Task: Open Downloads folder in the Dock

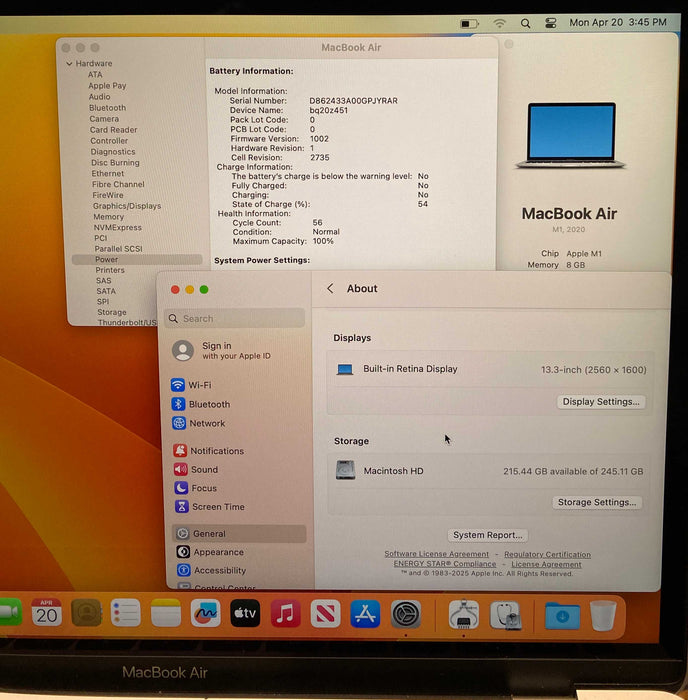Action: (562, 616)
